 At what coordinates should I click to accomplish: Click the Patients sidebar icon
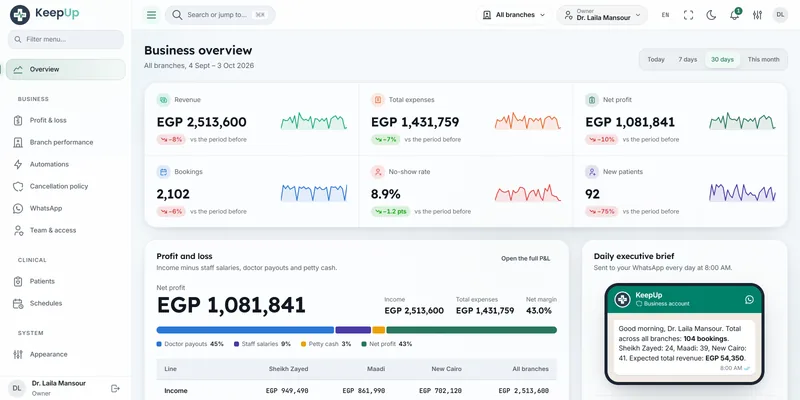click(x=18, y=281)
